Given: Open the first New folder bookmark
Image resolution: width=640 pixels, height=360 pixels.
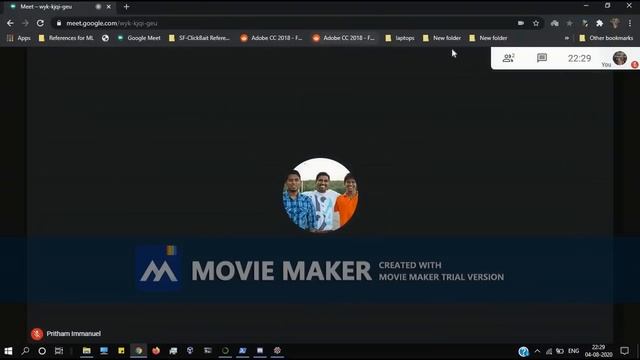Looking at the screenshot, I should click(442, 38).
